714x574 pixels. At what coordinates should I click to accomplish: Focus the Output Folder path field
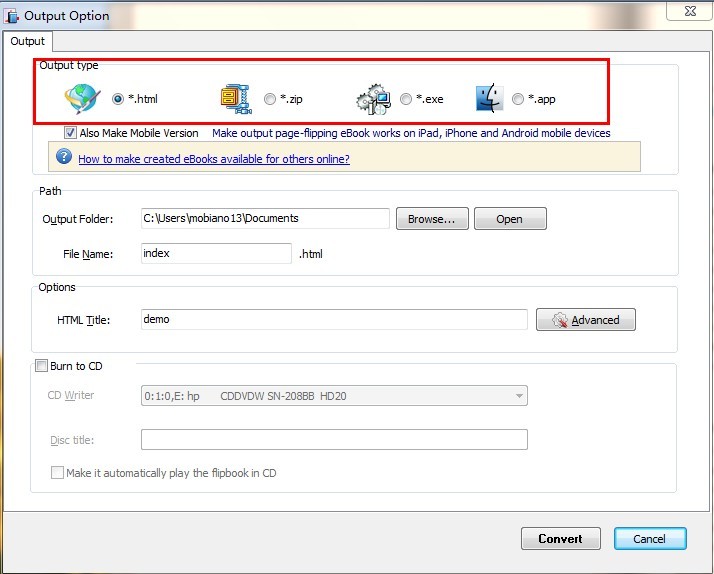265,218
